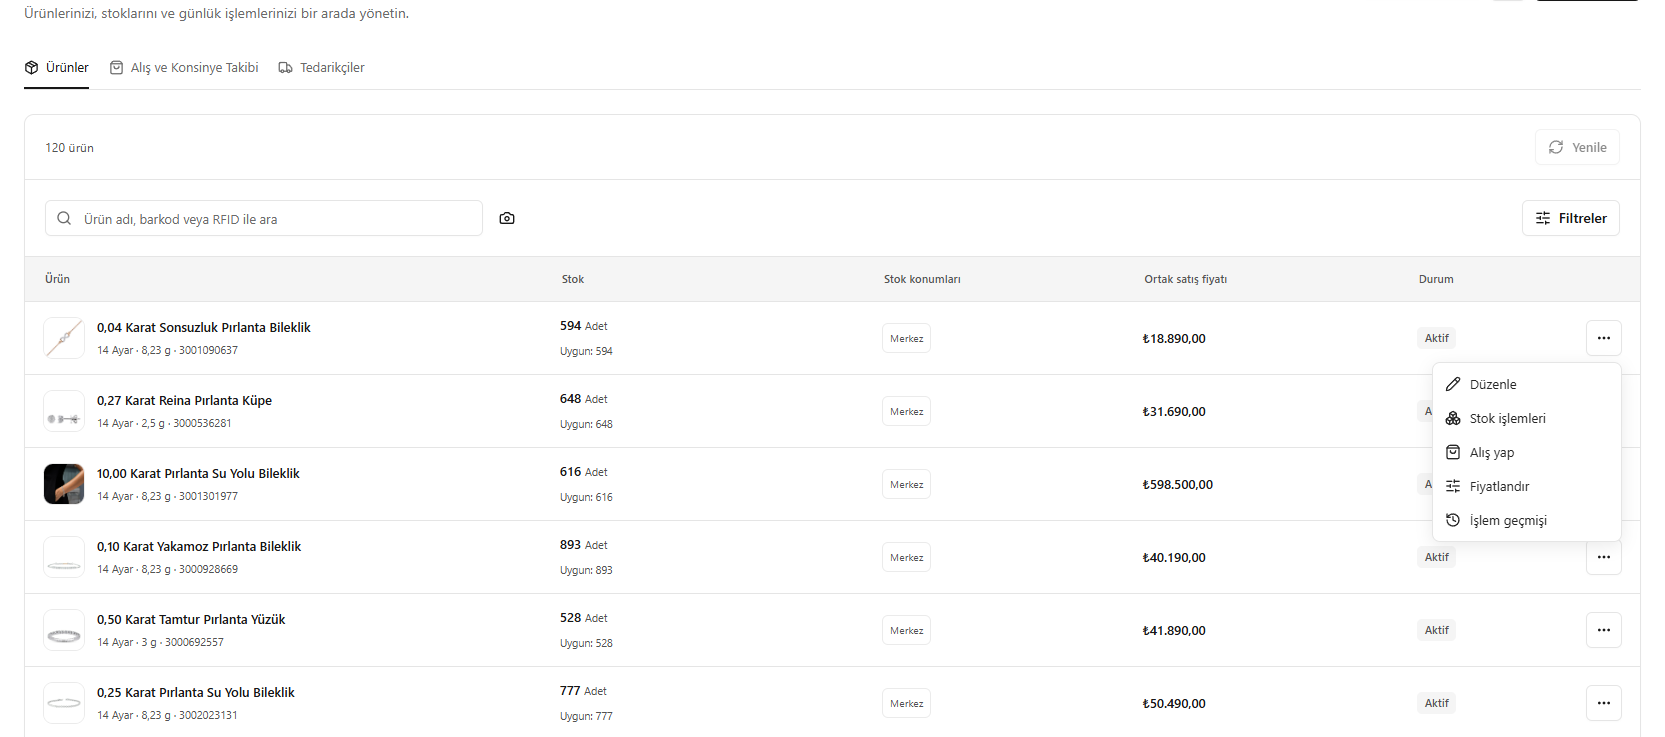Image resolution: width=1665 pixels, height=737 pixels.
Task: Click Merkez location tag in Tamtur Yüzük row
Action: click(906, 630)
